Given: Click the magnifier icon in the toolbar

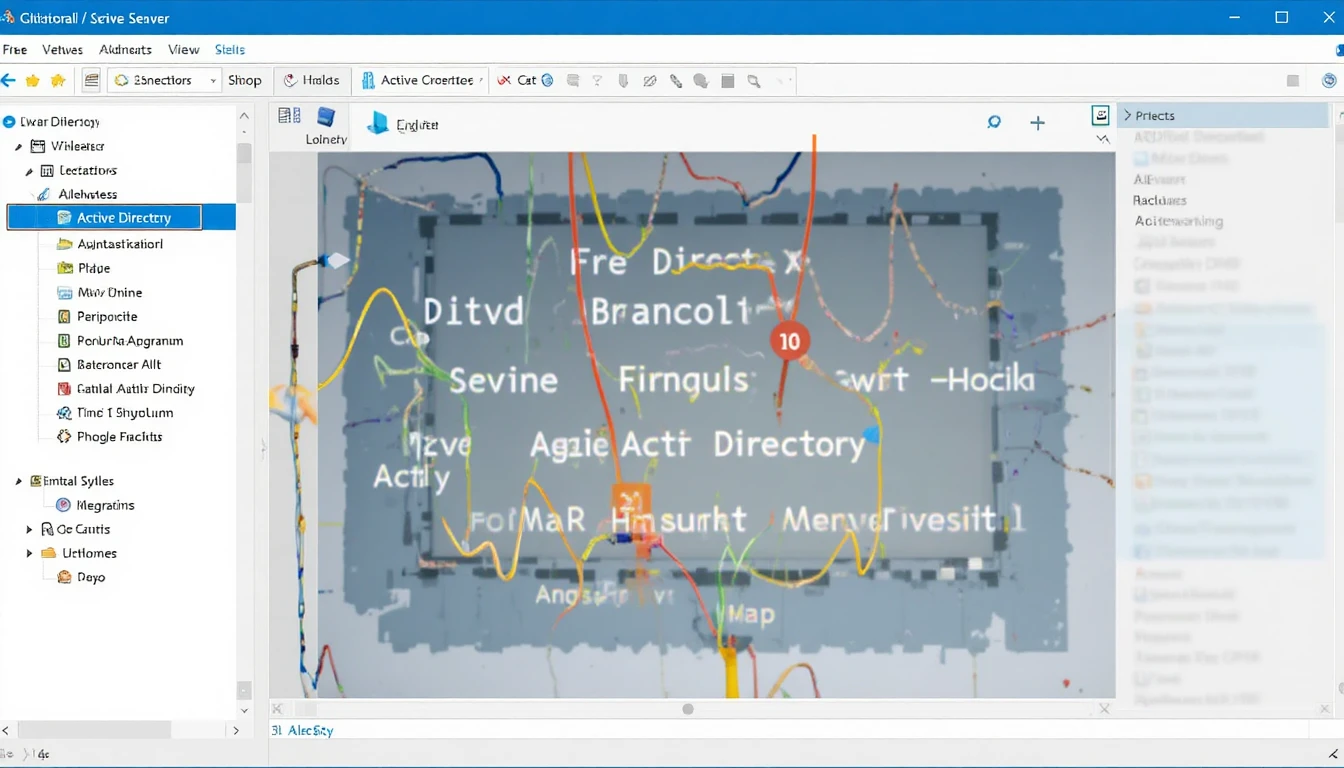Looking at the screenshot, I should pyautogui.click(x=754, y=81).
